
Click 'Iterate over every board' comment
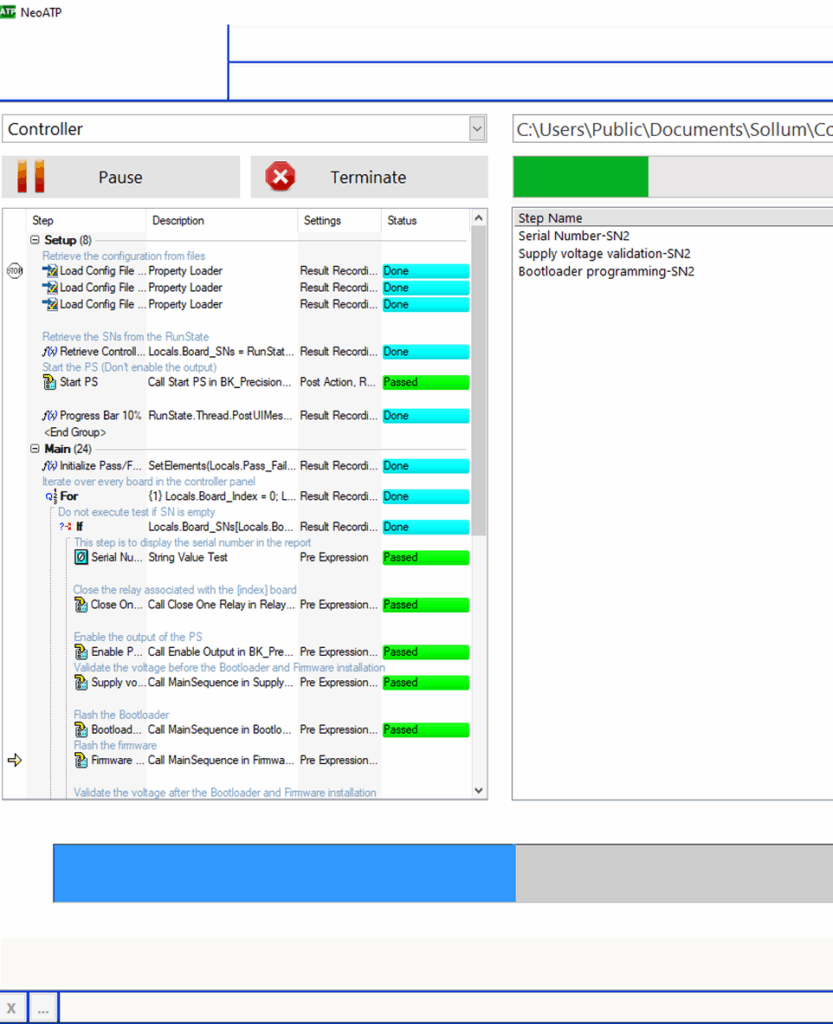[149, 481]
